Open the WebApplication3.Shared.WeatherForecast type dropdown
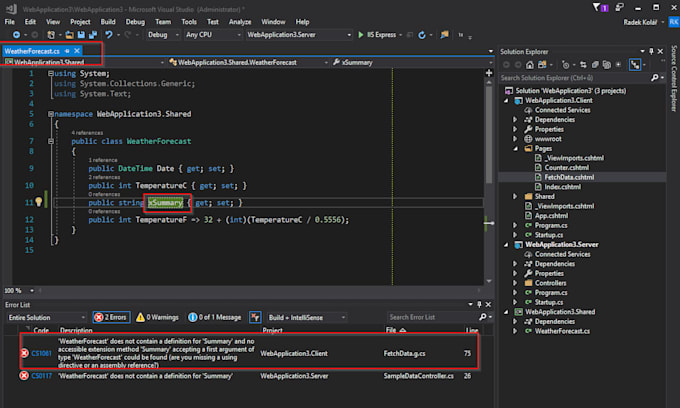 coord(248,62)
